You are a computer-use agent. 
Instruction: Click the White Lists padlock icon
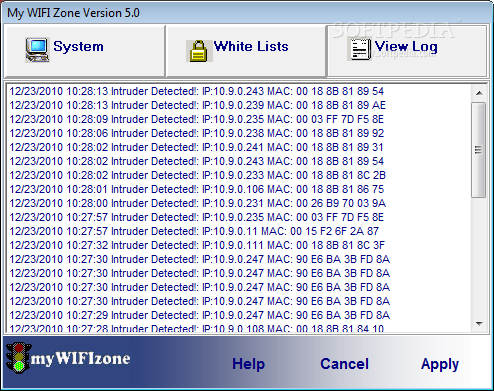coord(199,51)
